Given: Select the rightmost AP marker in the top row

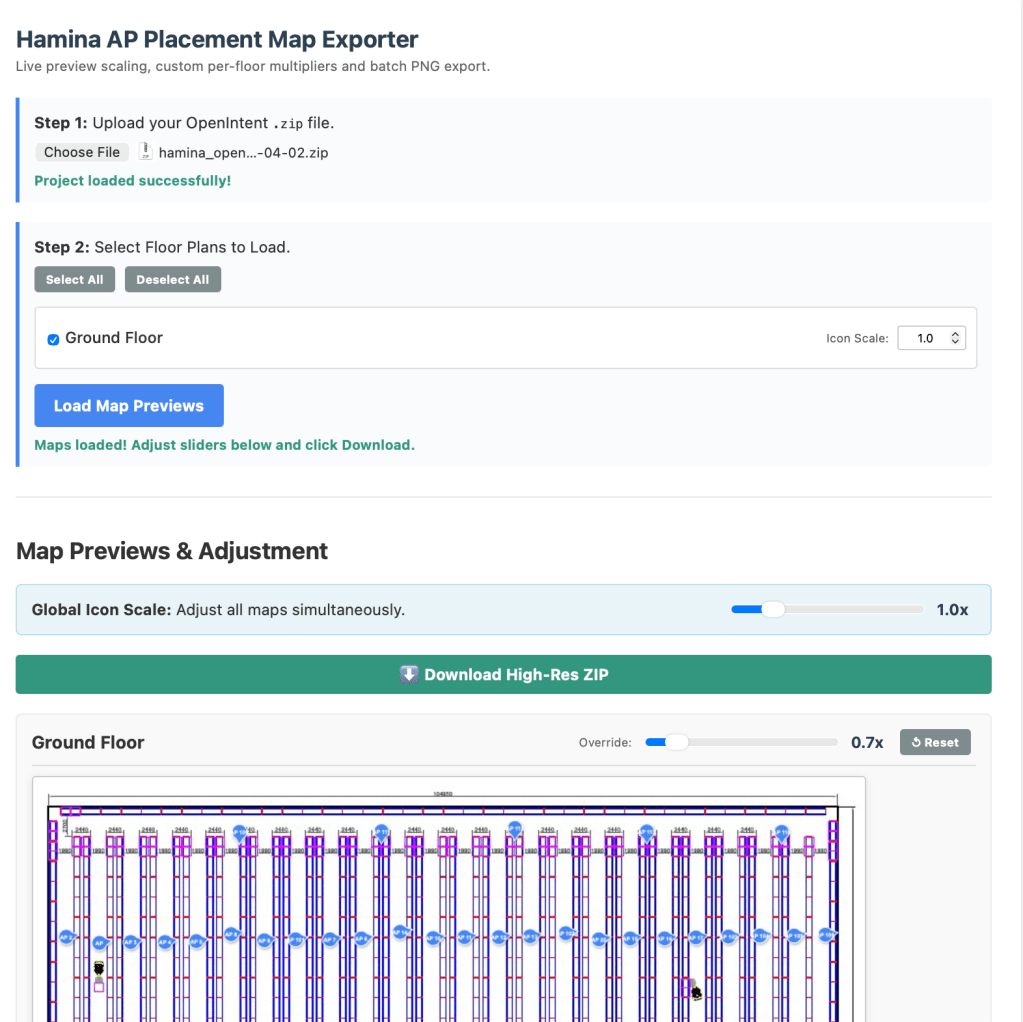Looking at the screenshot, I should pos(781,832).
